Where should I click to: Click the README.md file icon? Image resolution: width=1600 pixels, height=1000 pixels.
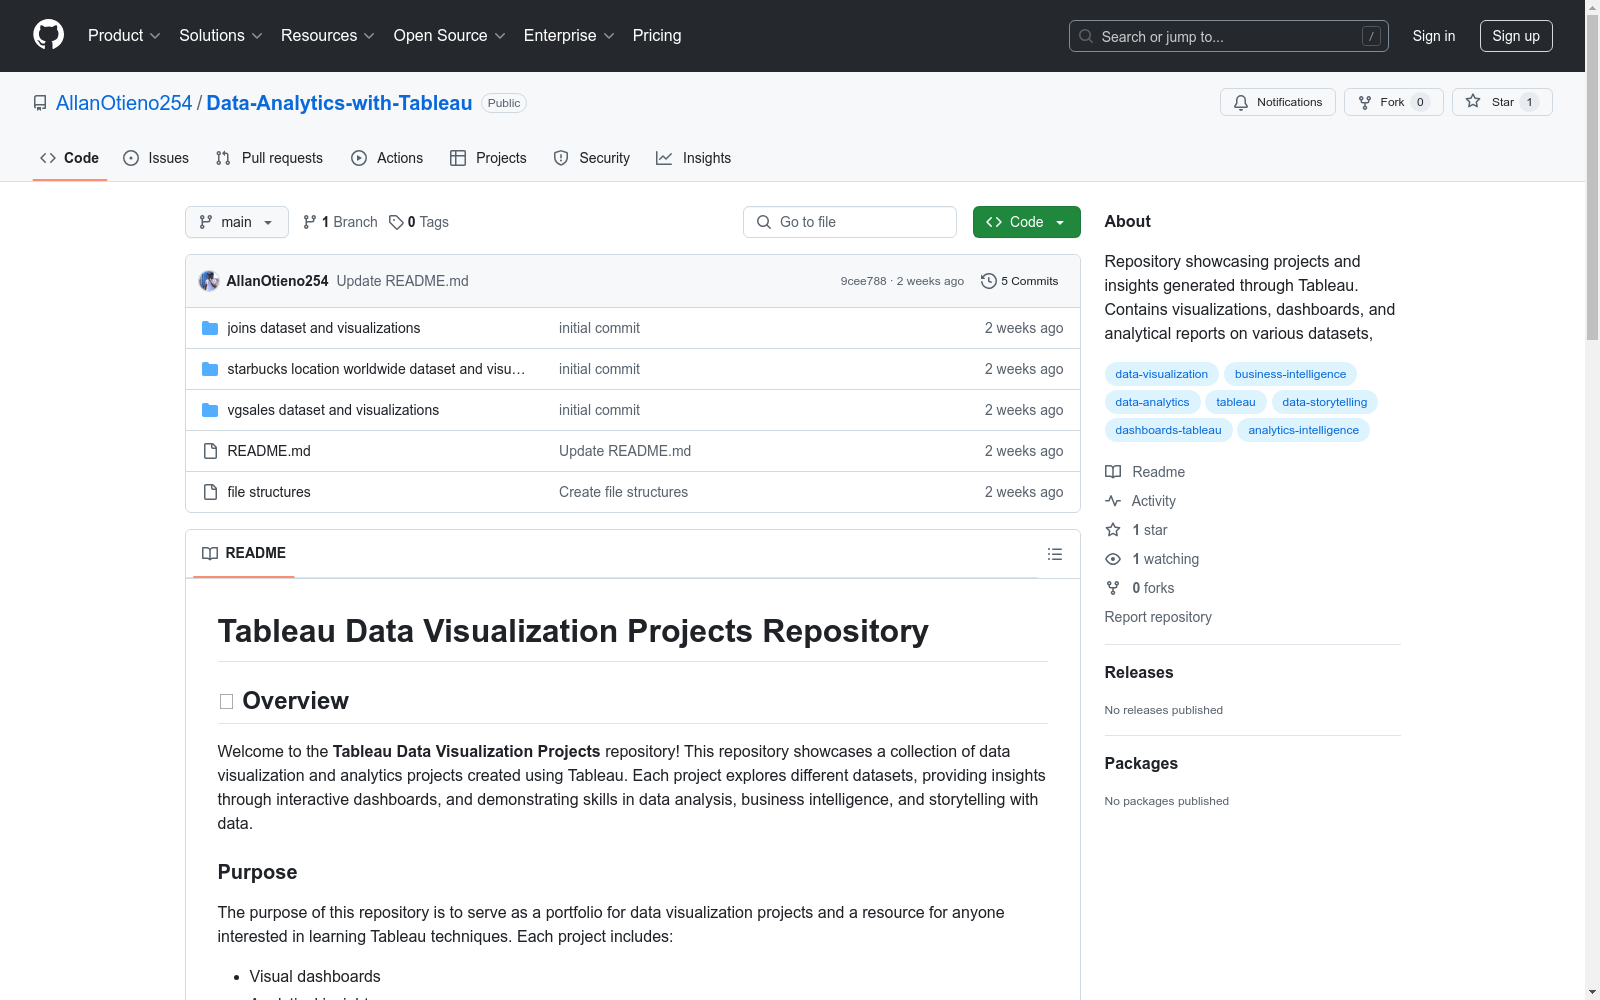click(210, 451)
